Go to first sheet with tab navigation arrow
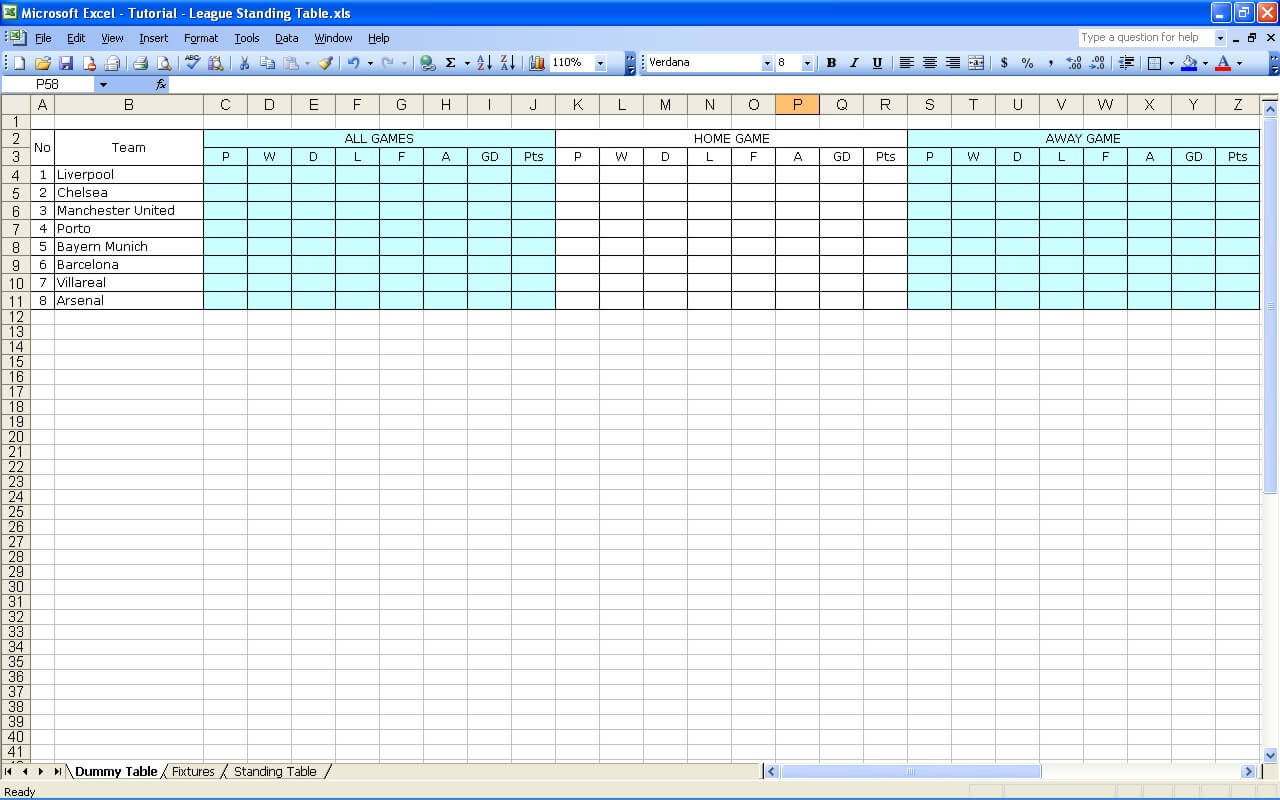 pyautogui.click(x=9, y=772)
